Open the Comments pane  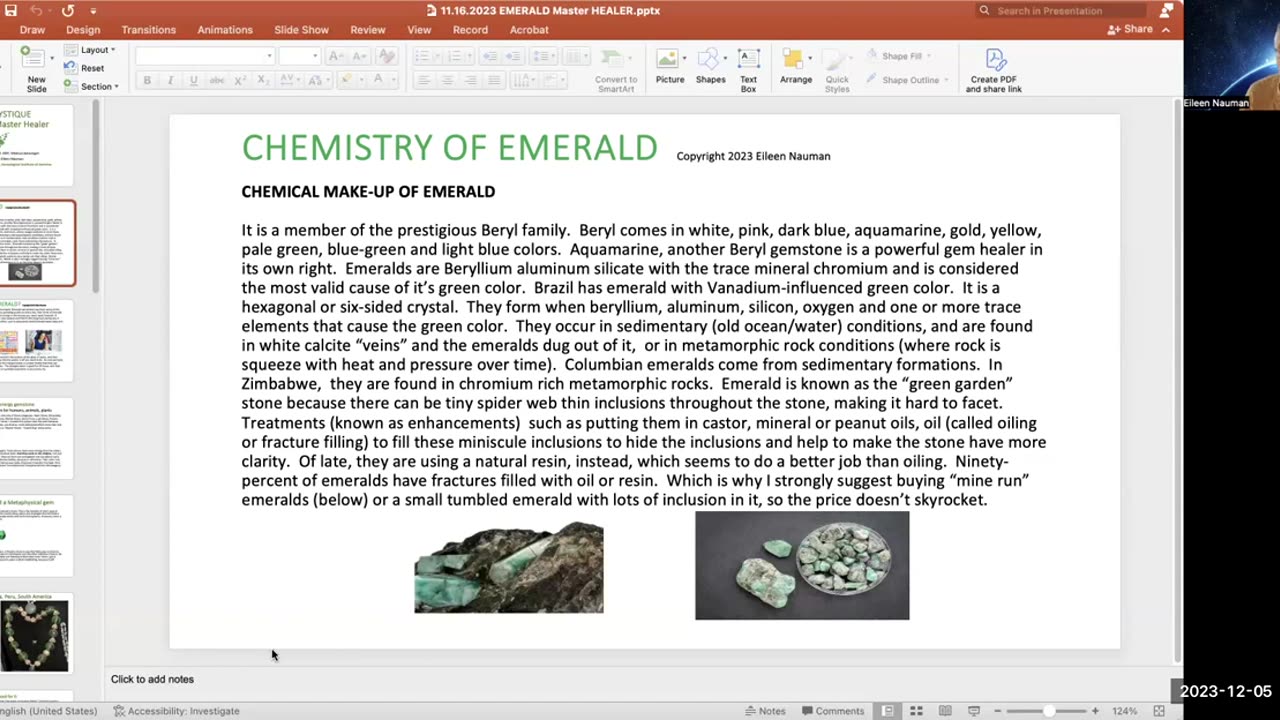click(x=833, y=711)
